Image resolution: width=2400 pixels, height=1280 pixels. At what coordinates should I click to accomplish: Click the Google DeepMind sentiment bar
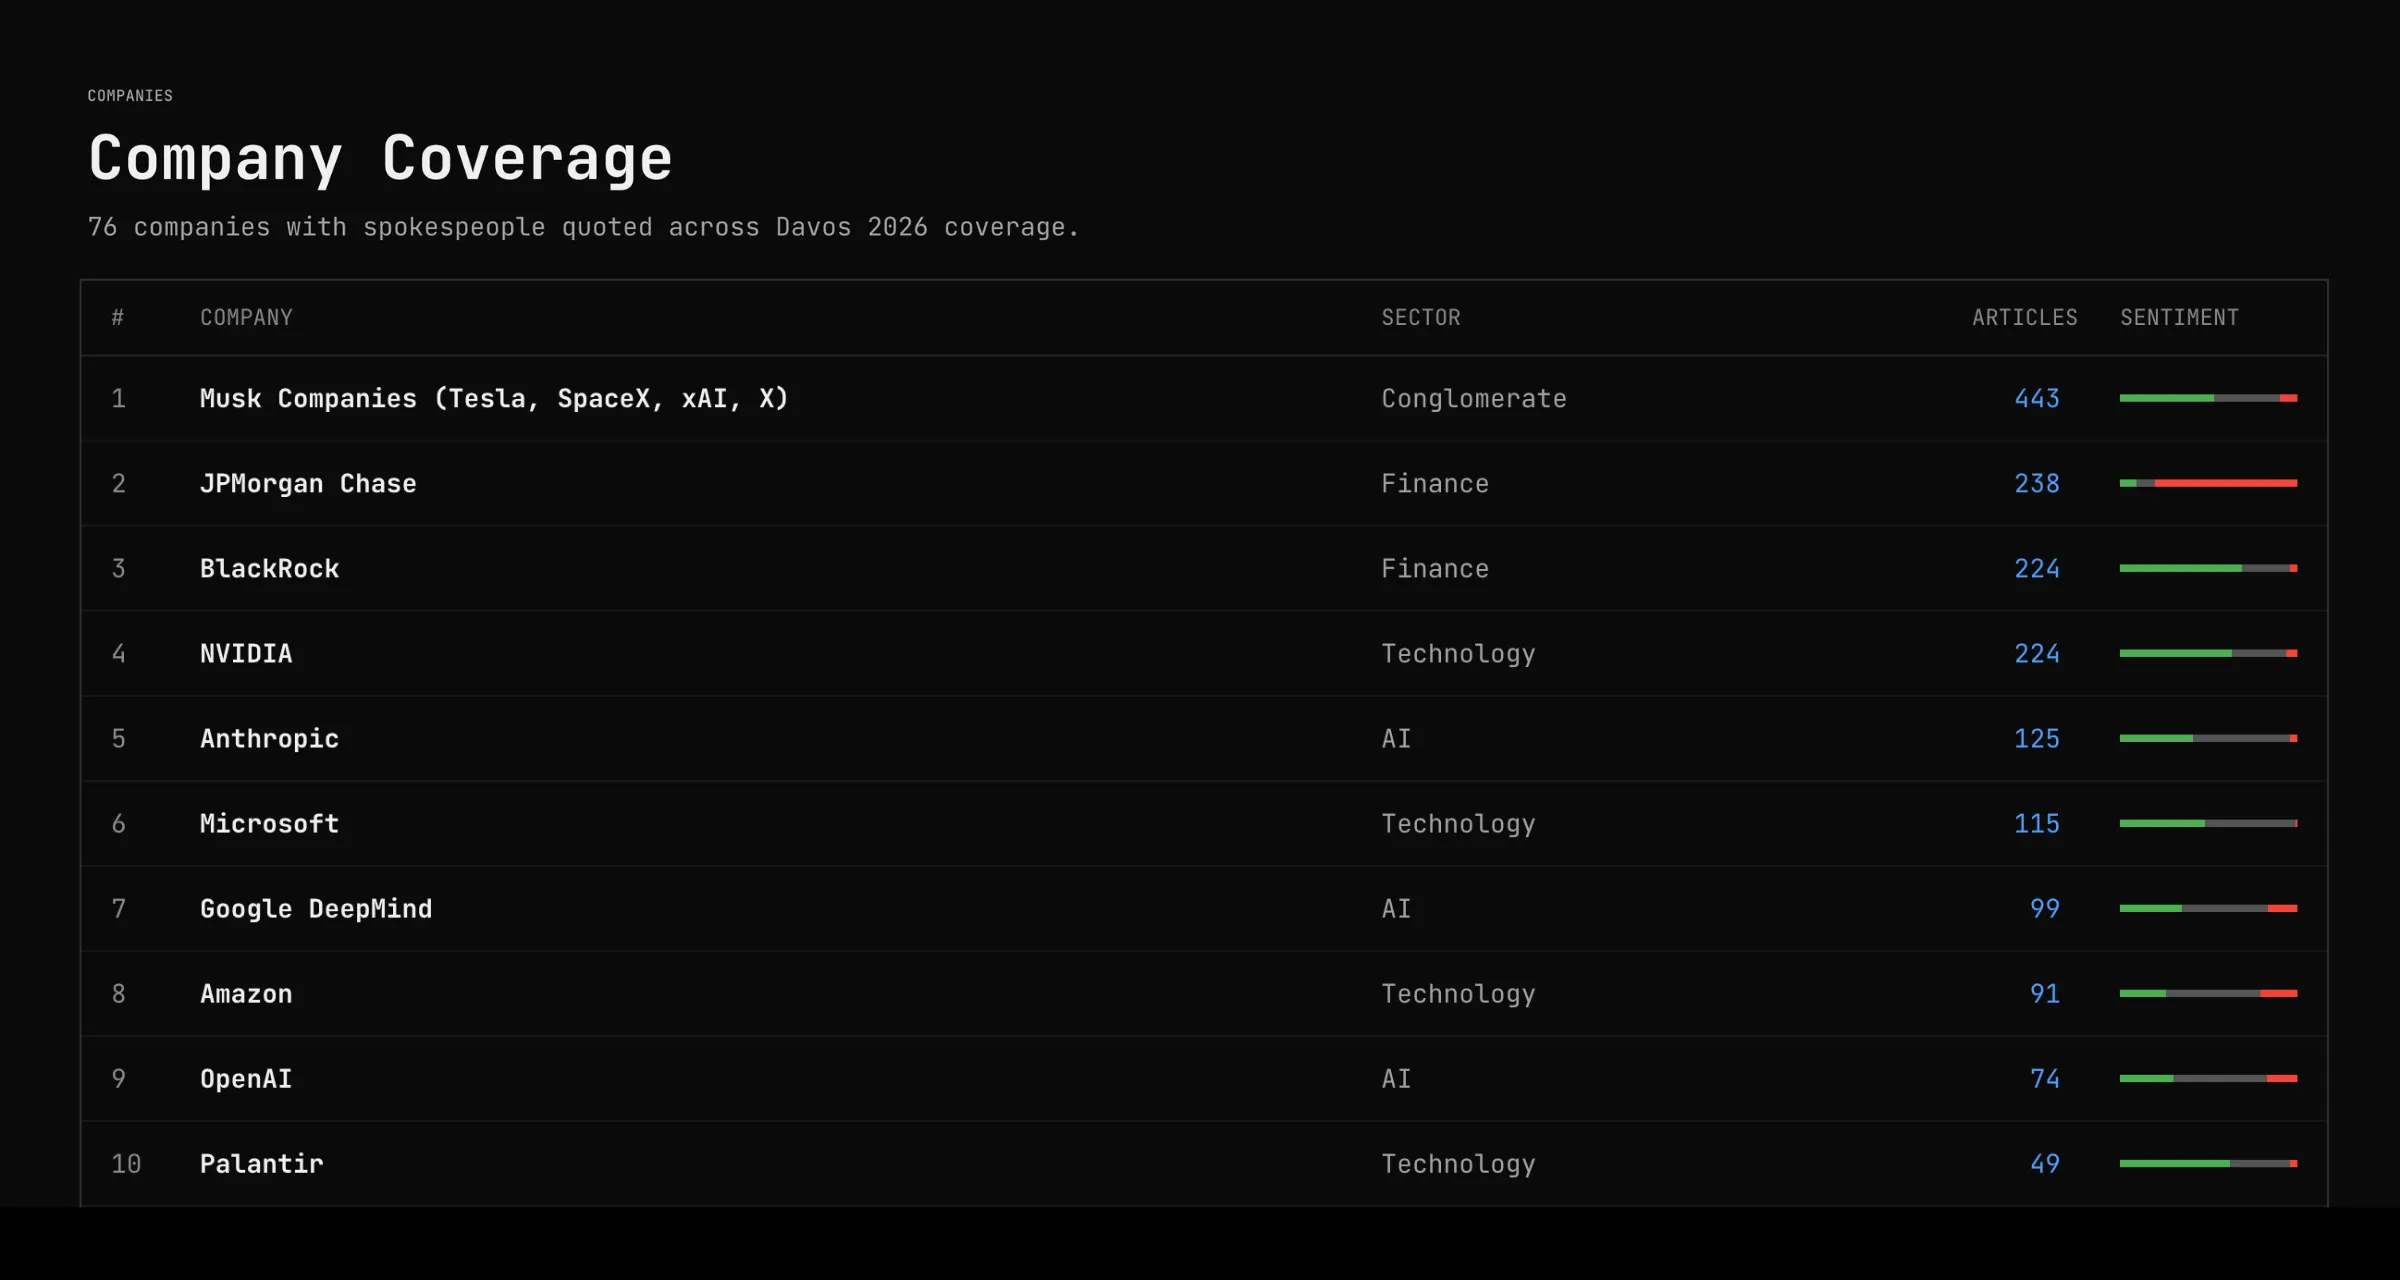tap(2208, 908)
